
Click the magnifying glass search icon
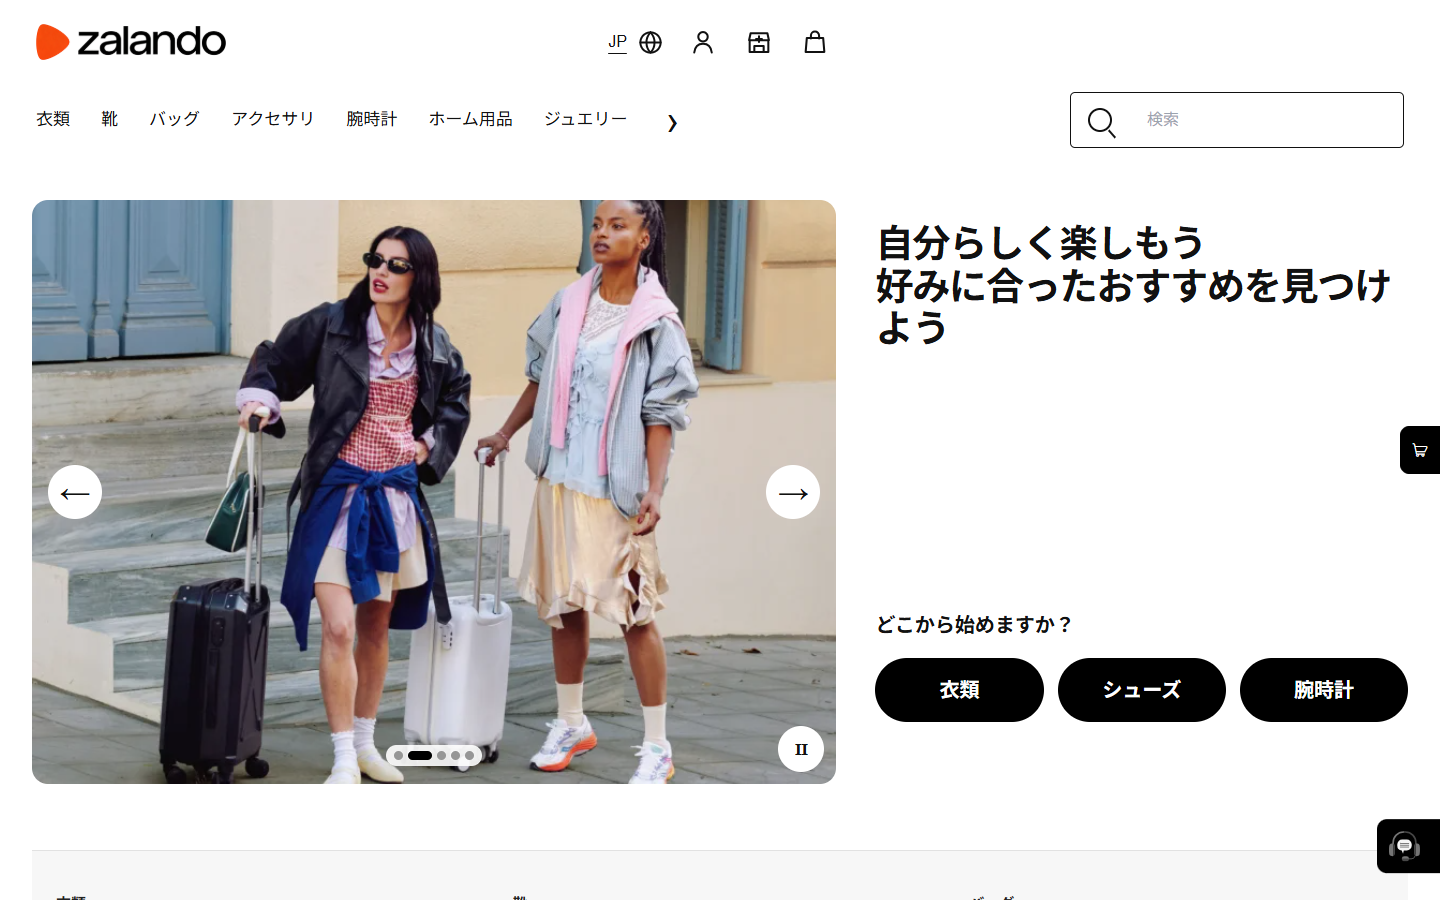(1101, 122)
